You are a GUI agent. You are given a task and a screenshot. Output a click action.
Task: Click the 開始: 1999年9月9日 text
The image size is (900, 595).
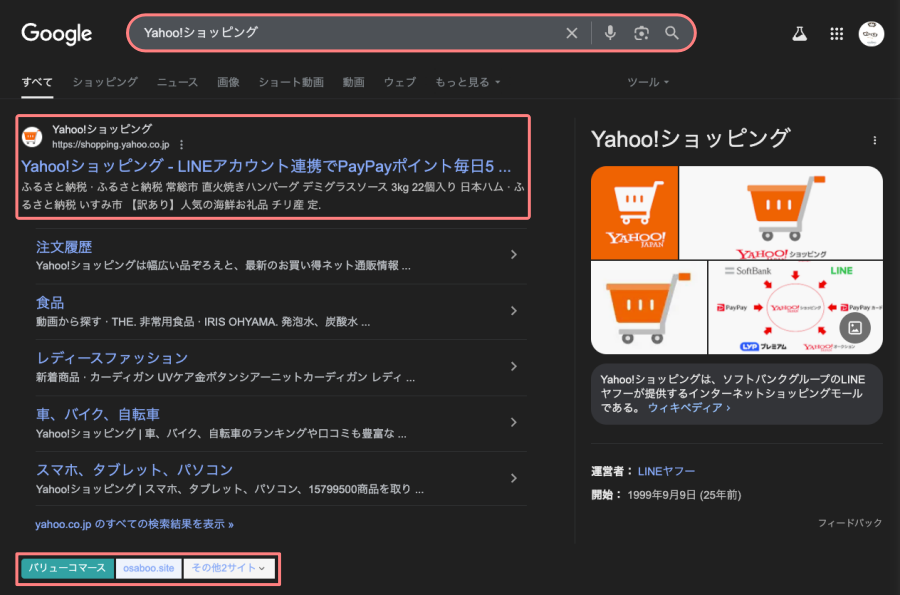tap(666, 495)
